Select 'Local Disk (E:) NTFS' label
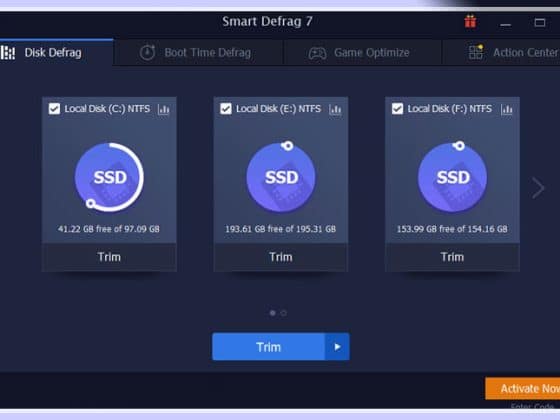The height and width of the screenshot is (420, 560). pyautogui.click(x=279, y=109)
